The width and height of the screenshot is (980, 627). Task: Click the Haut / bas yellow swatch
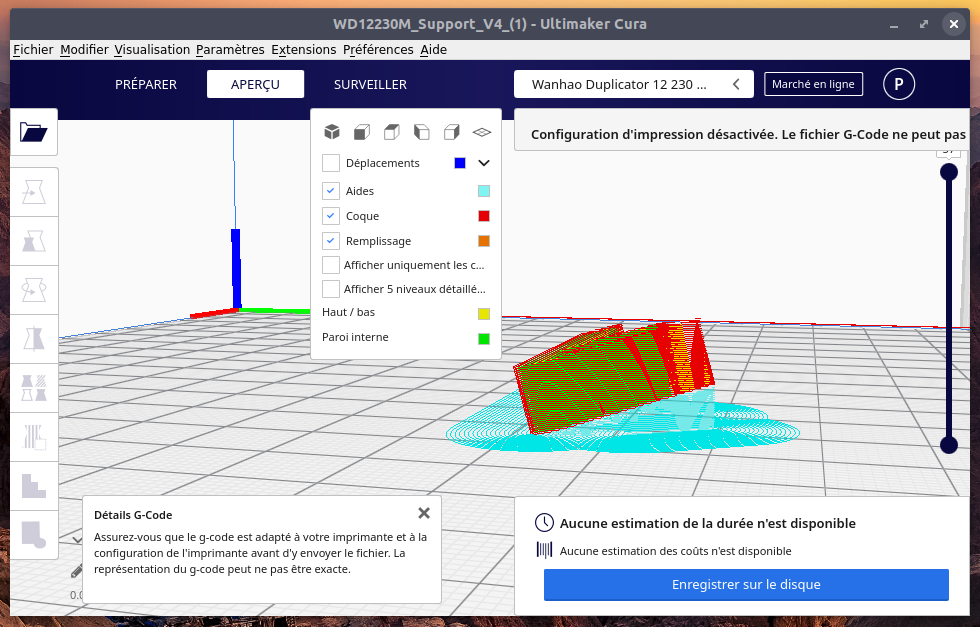click(x=484, y=313)
